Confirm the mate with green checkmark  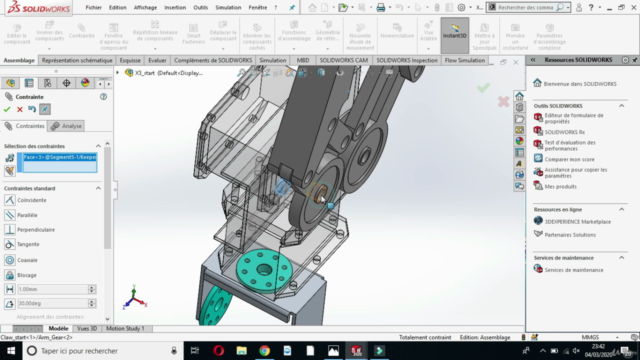(x=7, y=109)
